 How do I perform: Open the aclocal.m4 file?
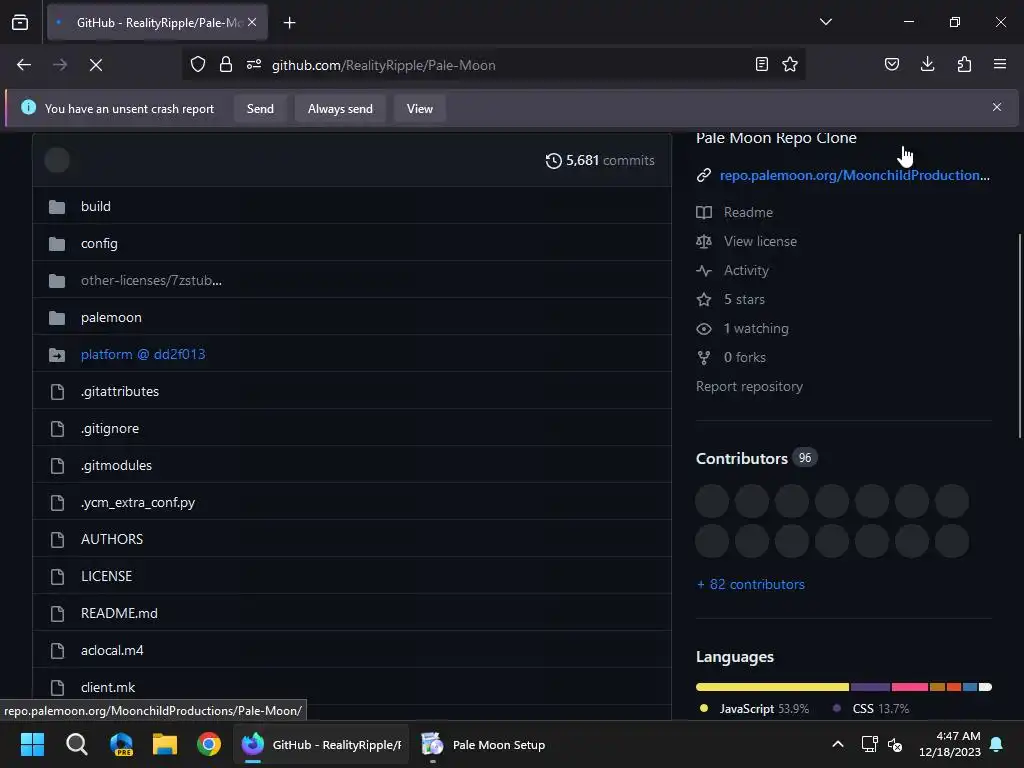112,650
